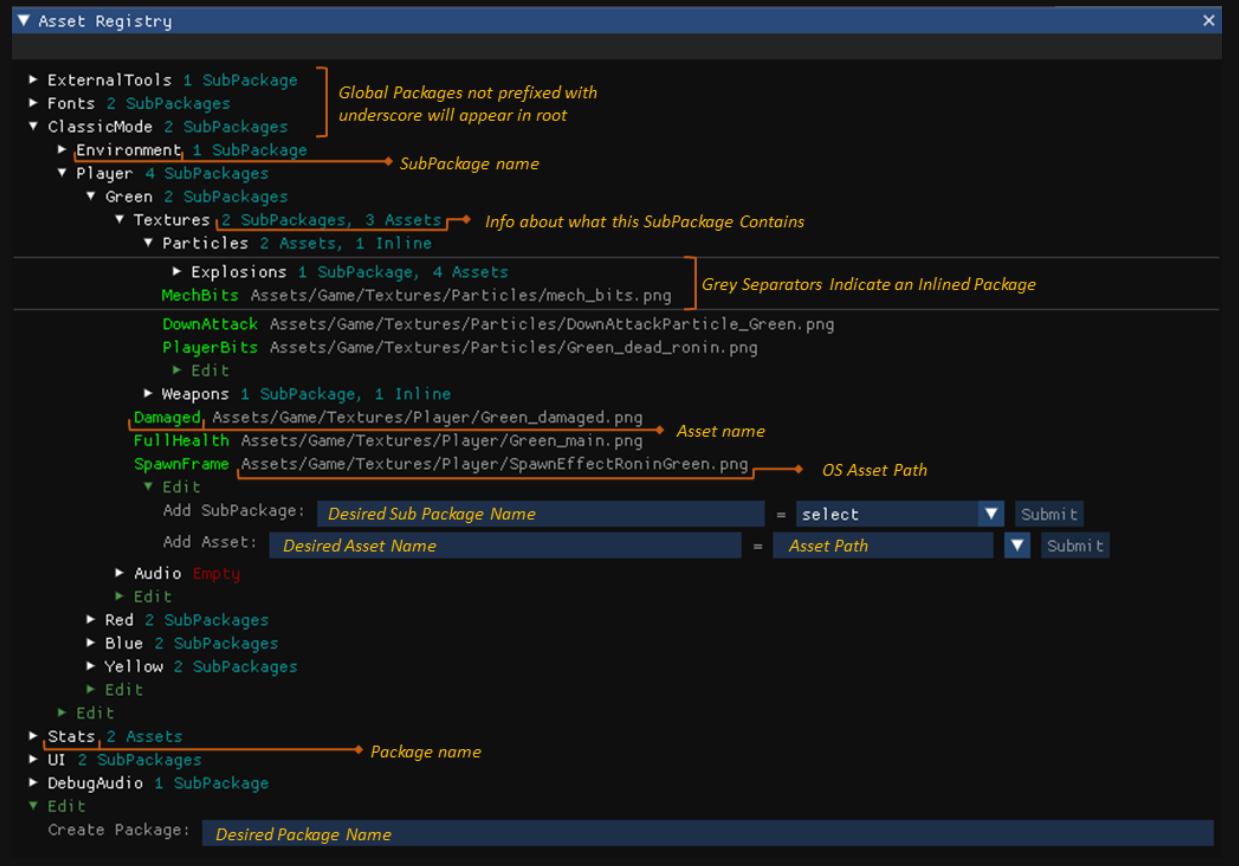
Task: Click '2 Assets' info next to Stats
Action: coord(144,736)
